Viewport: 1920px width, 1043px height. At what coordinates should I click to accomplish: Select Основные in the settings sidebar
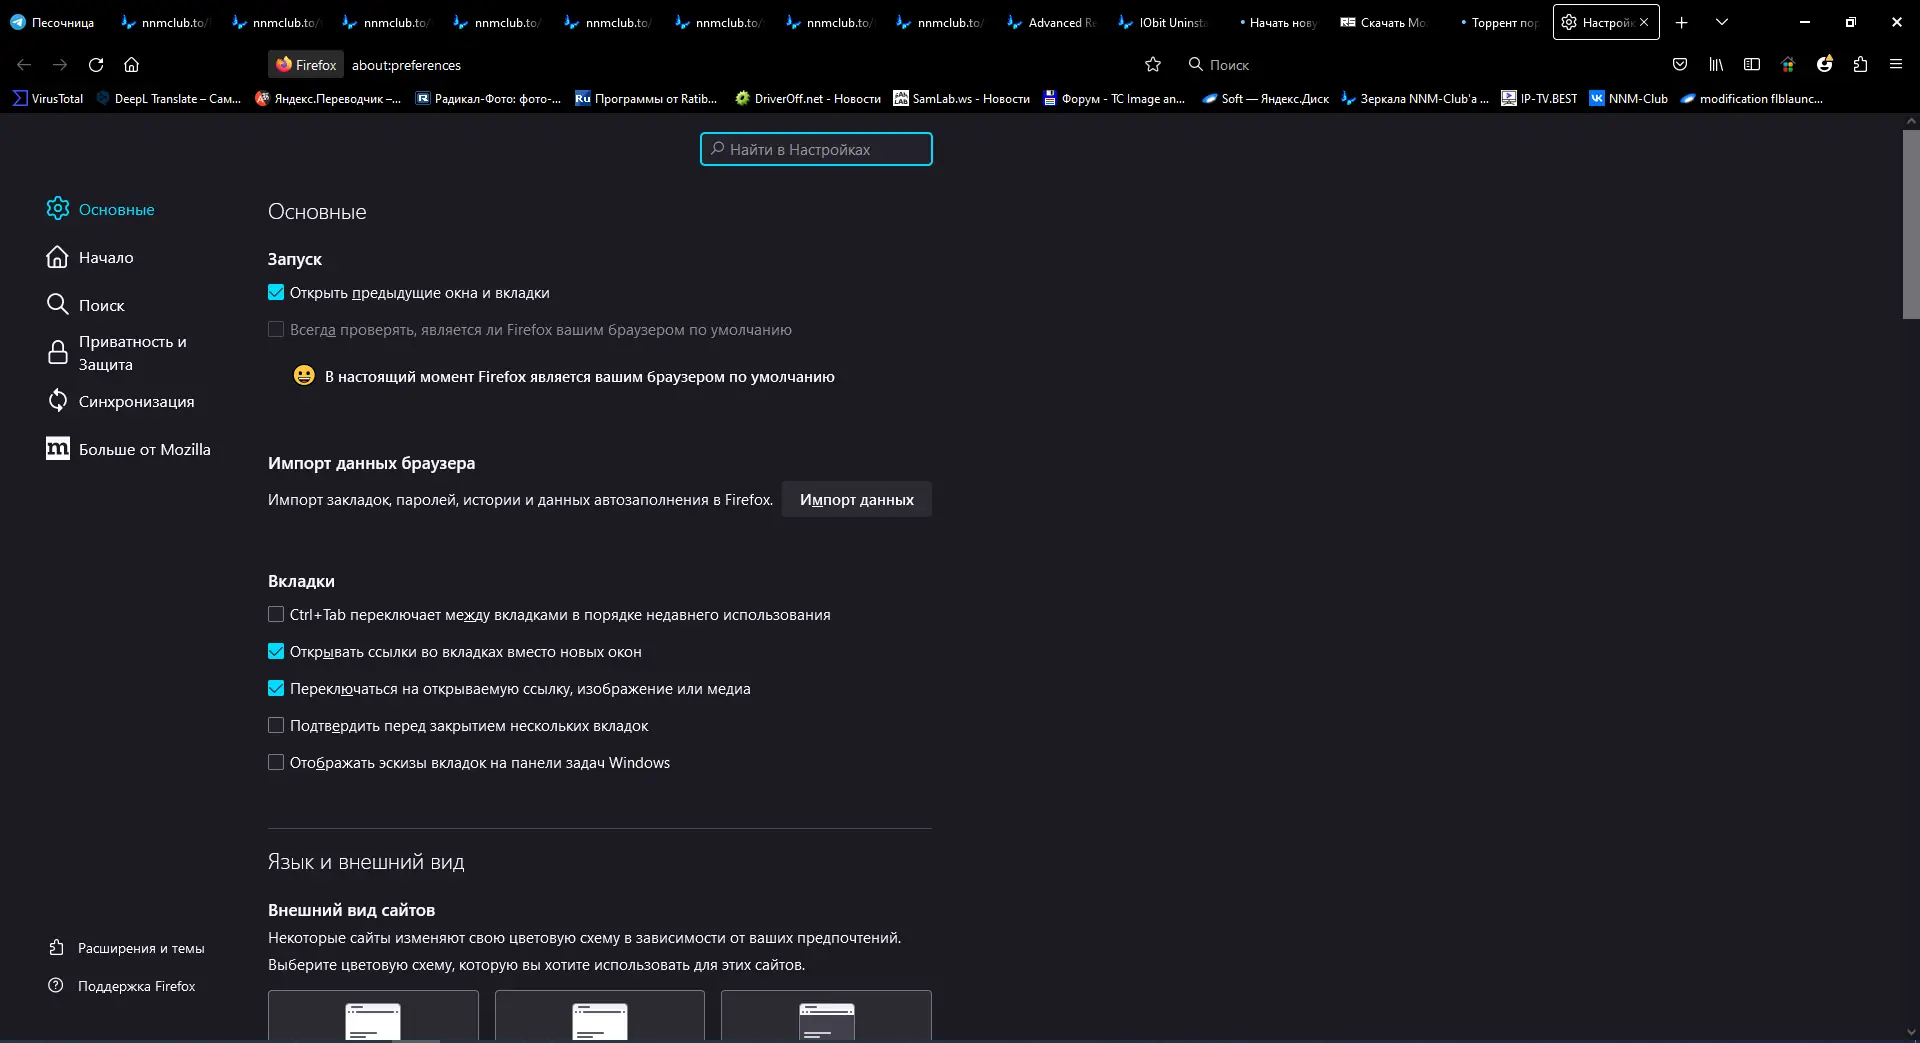click(101, 209)
